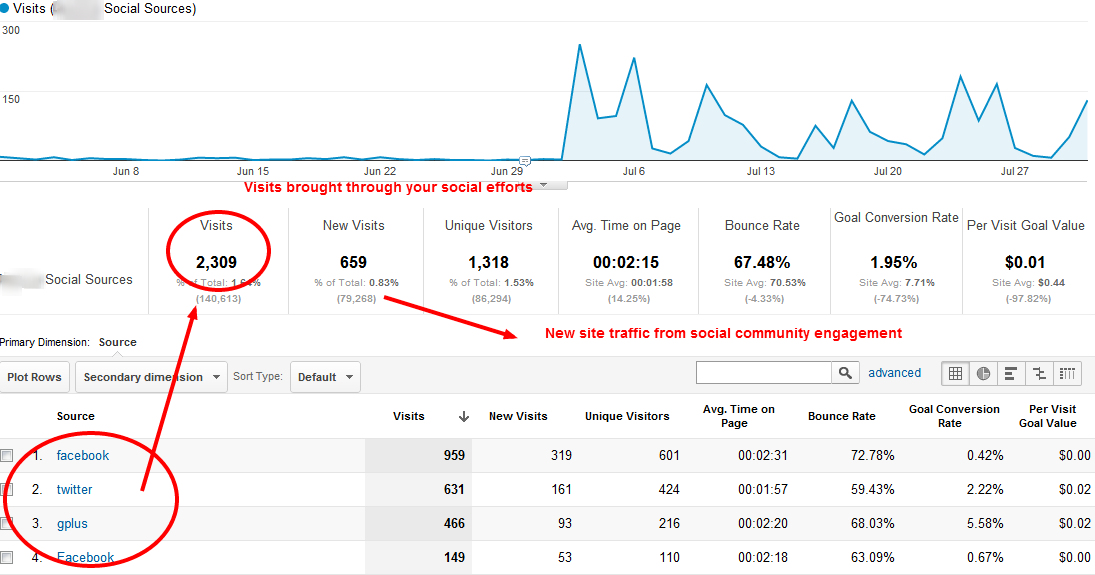1095x575 pixels.
Task: Click the 72.78% bounce rate cell
Action: [872, 456]
